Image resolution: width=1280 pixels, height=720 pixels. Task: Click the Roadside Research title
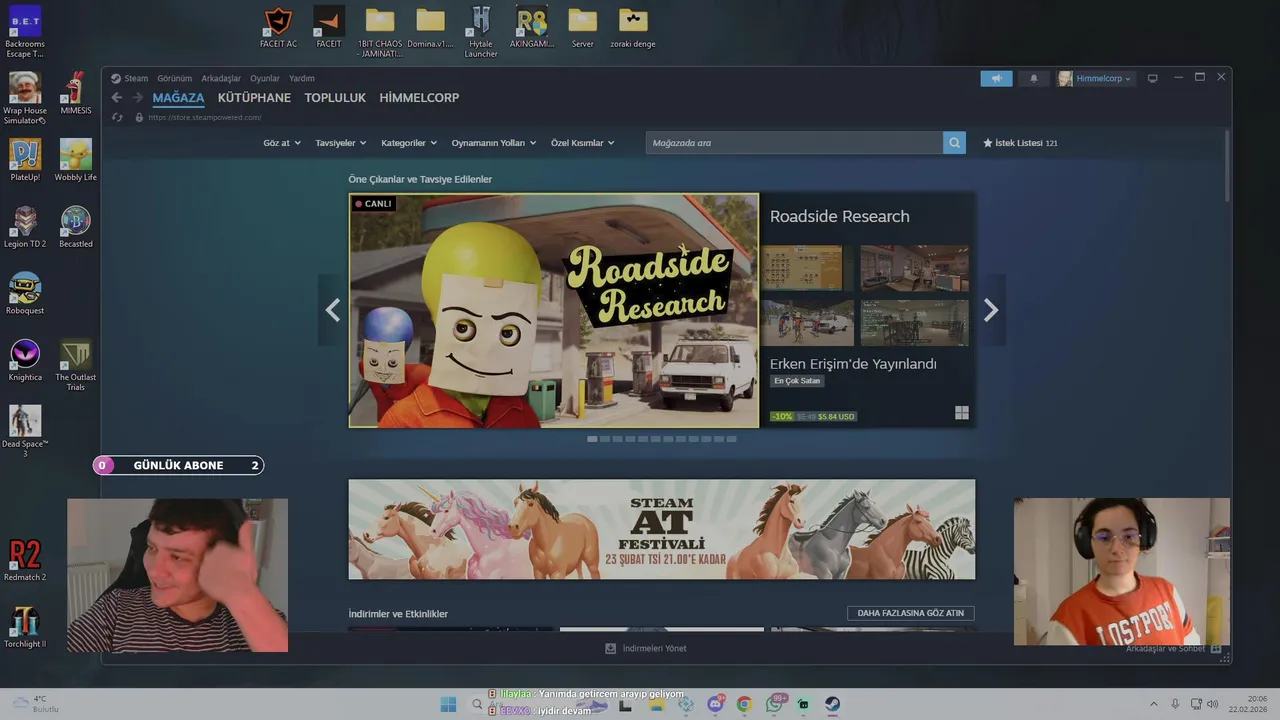click(x=839, y=216)
